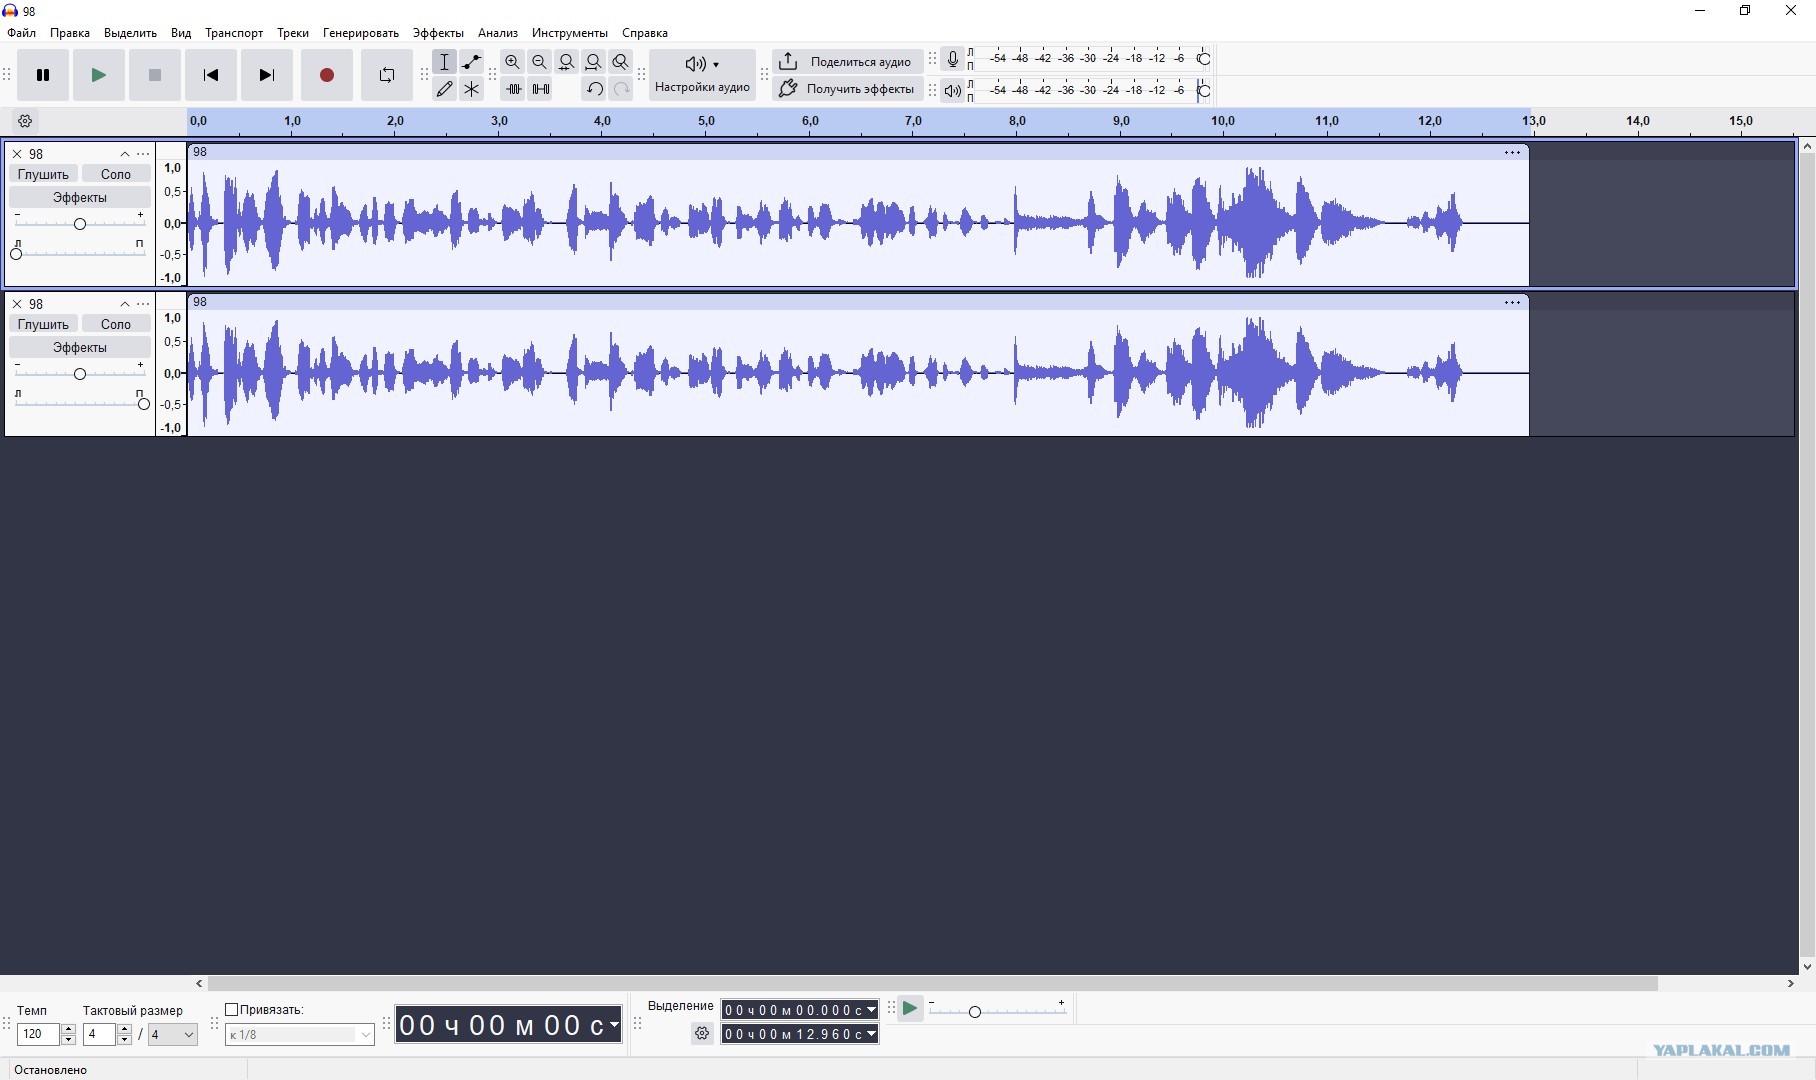This screenshot has width=1816, height=1080.
Task: Open the Файл menu
Action: click(x=22, y=33)
